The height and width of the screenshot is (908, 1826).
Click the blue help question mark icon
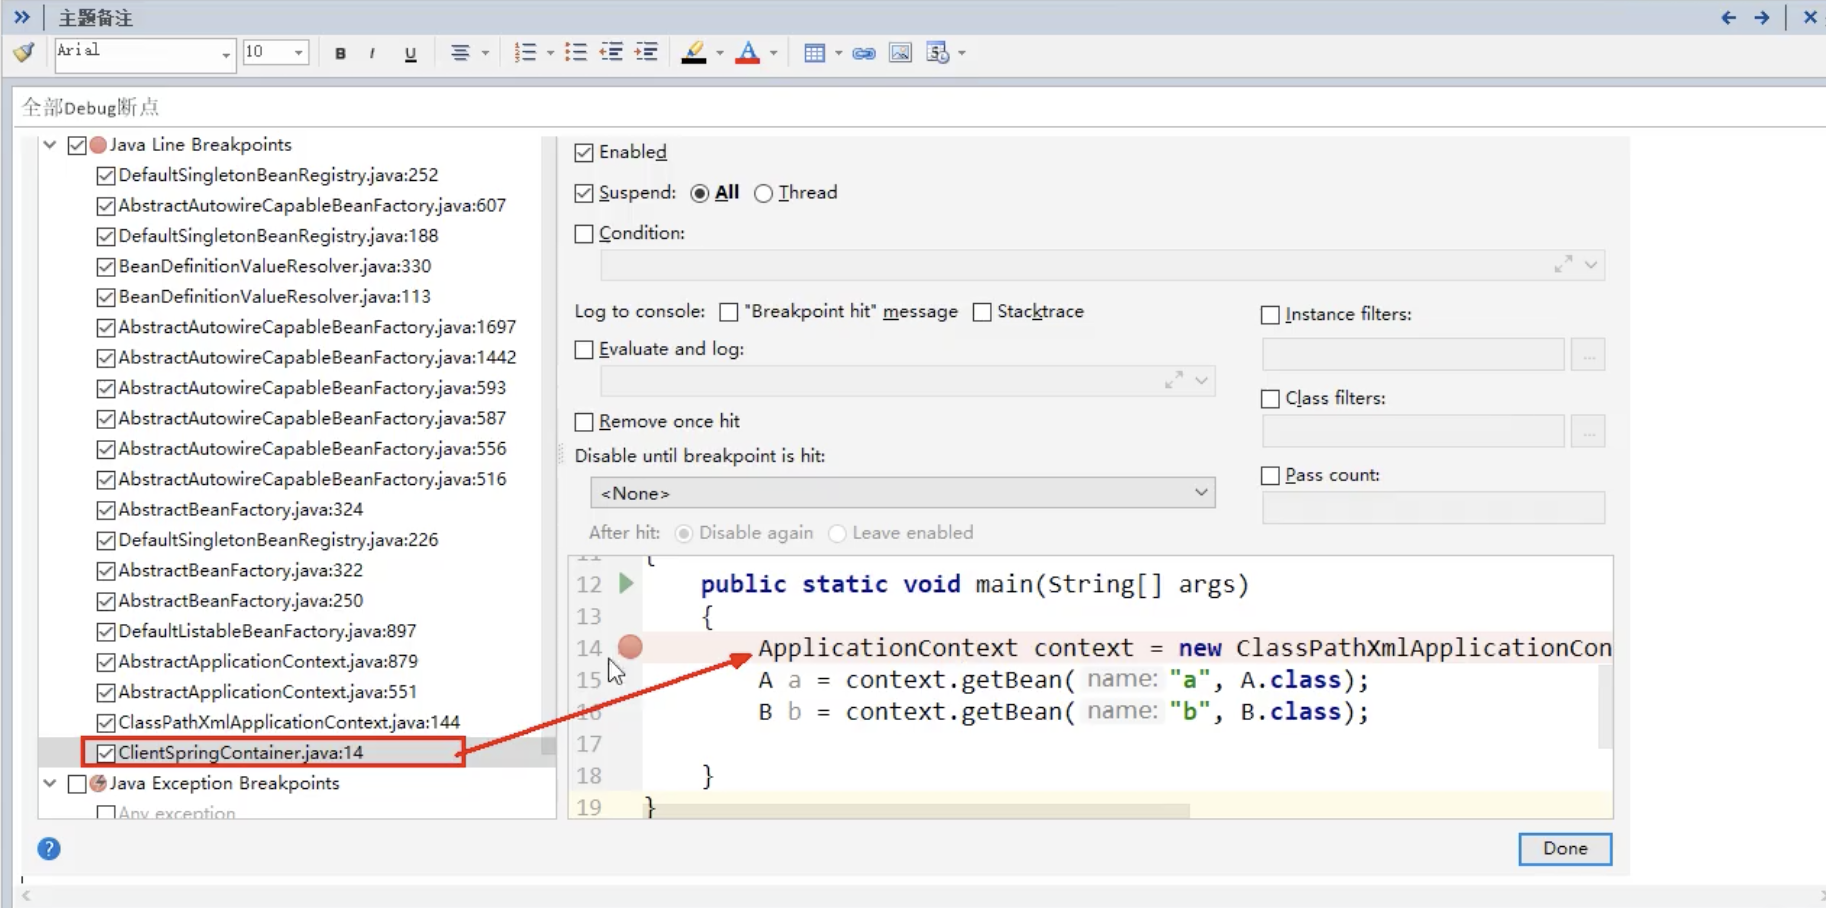coord(49,849)
